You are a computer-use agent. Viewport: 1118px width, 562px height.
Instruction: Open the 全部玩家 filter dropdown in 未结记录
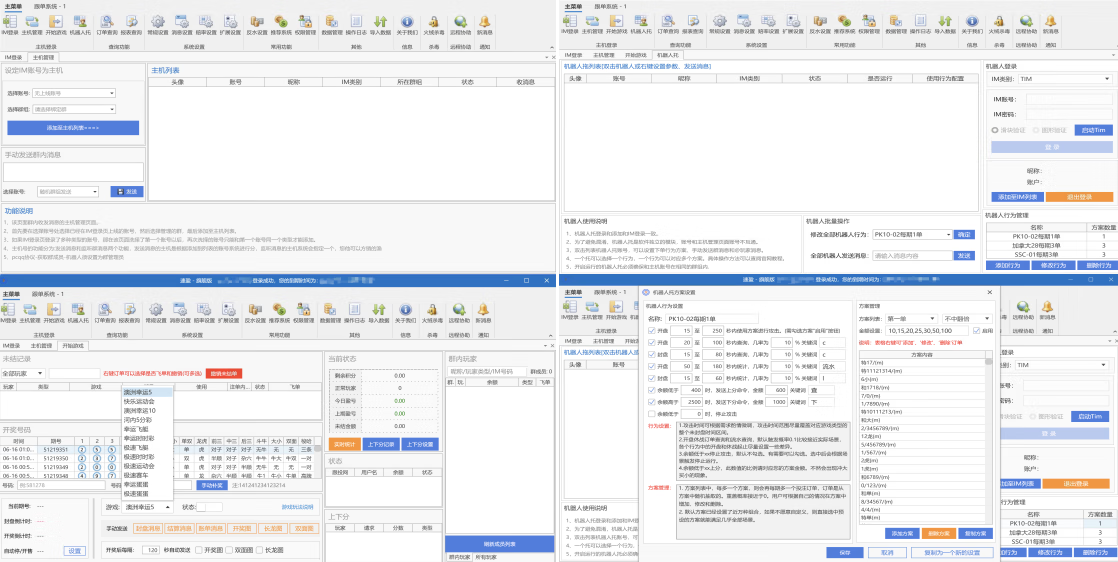pos(22,373)
